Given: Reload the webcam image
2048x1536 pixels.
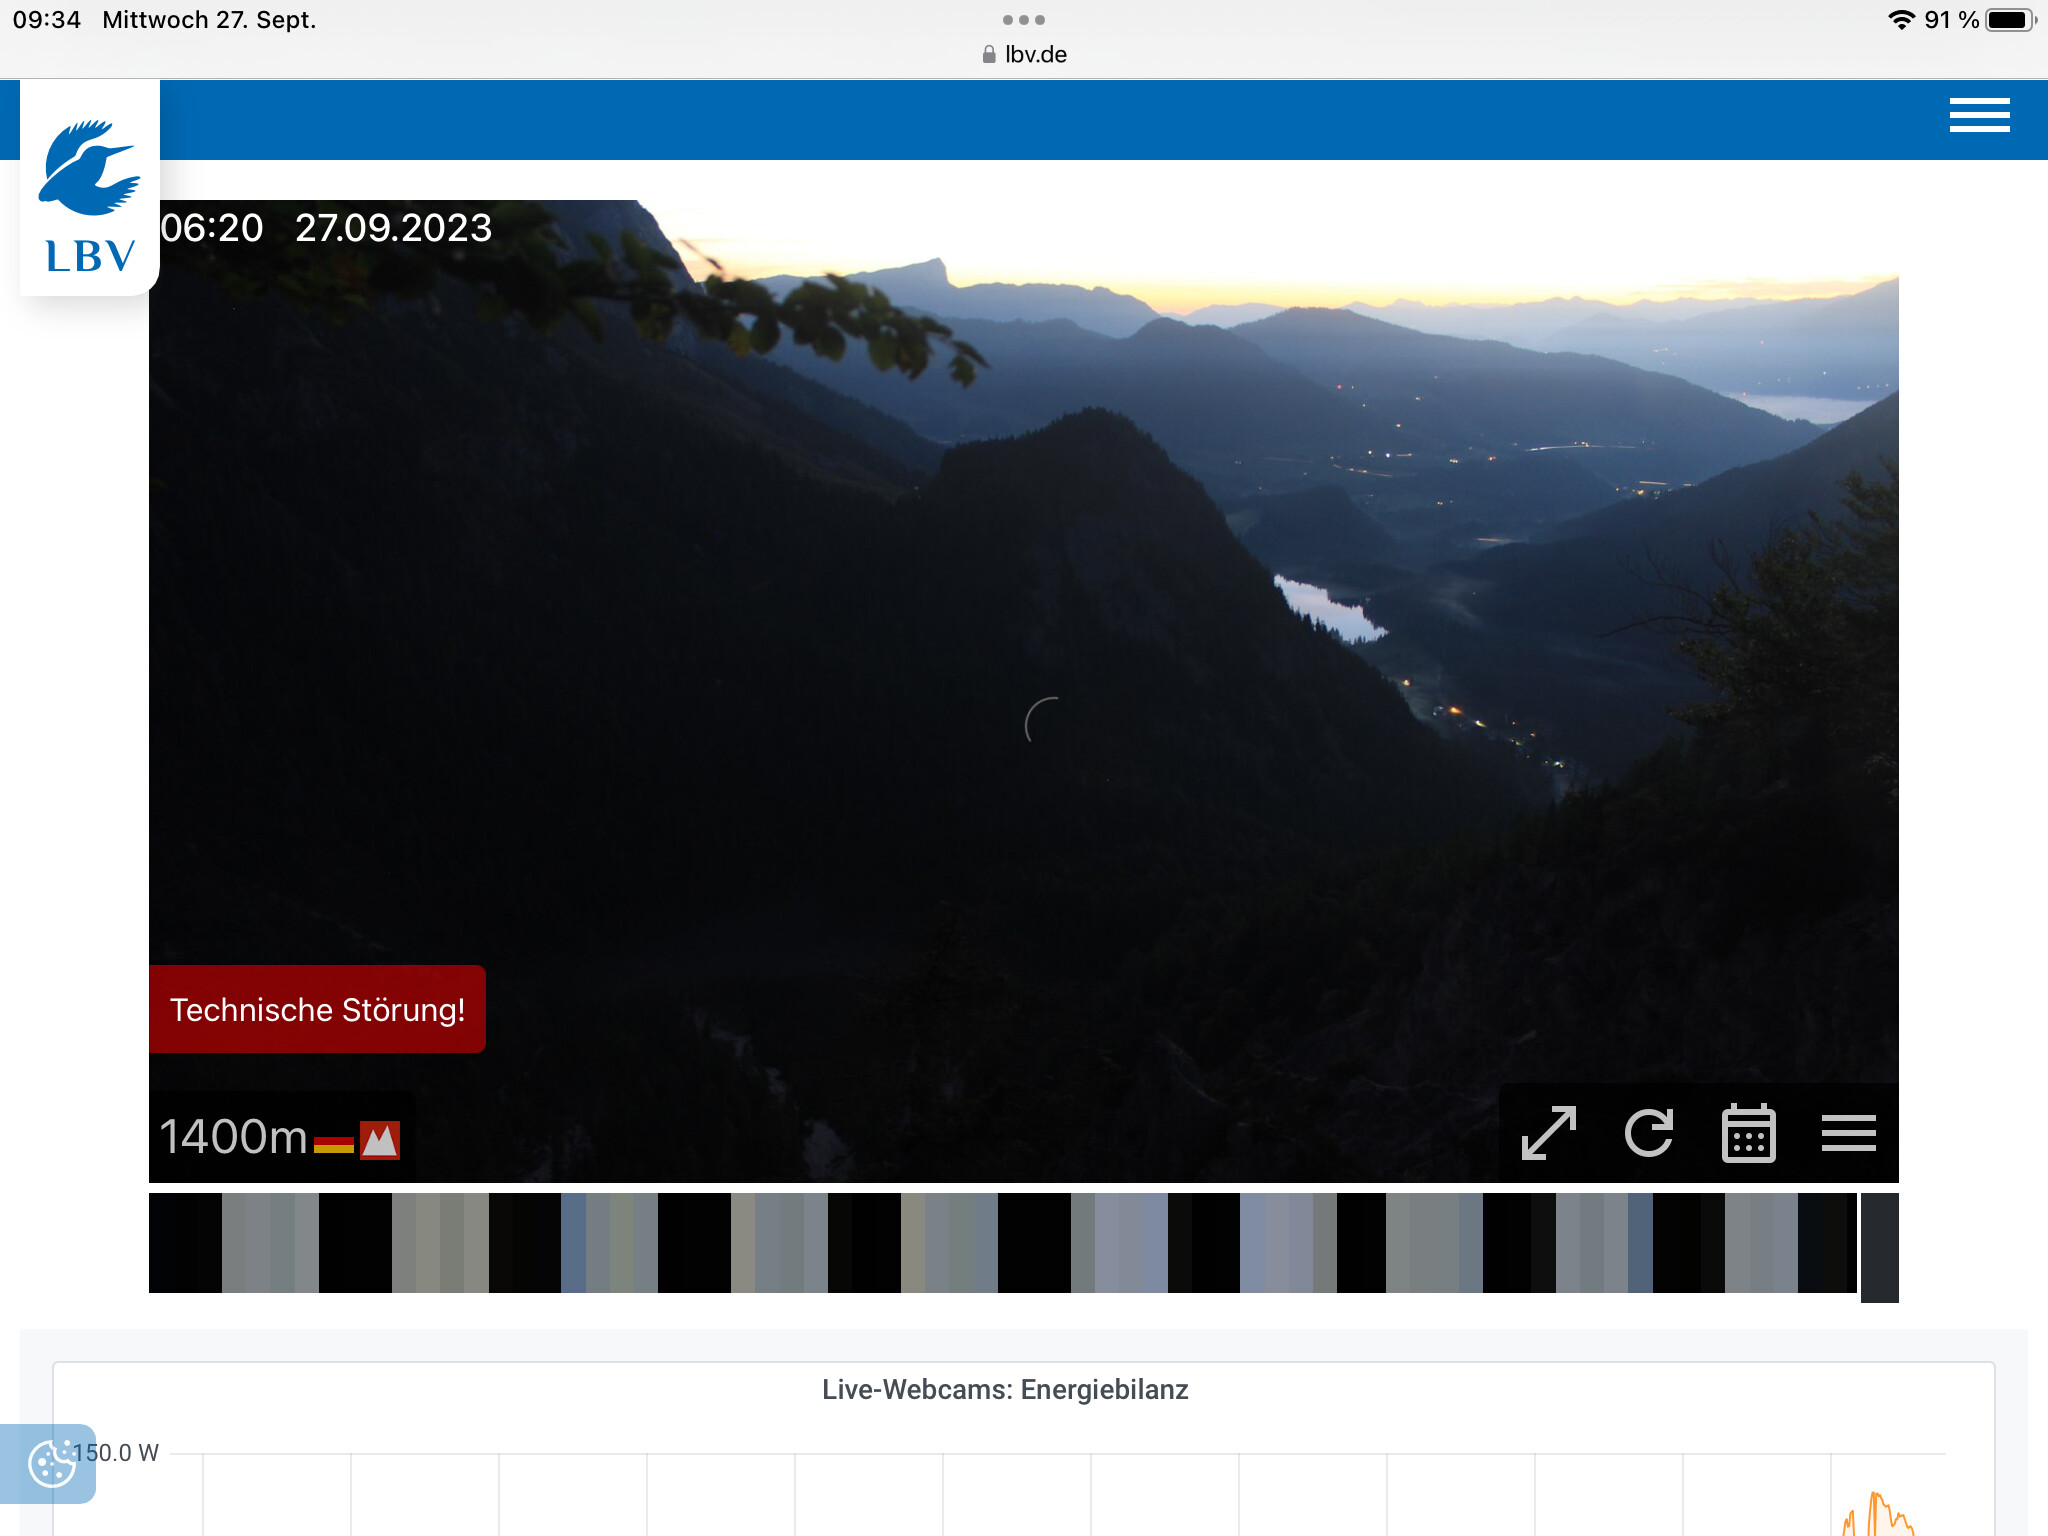Looking at the screenshot, I should click(x=1649, y=1133).
